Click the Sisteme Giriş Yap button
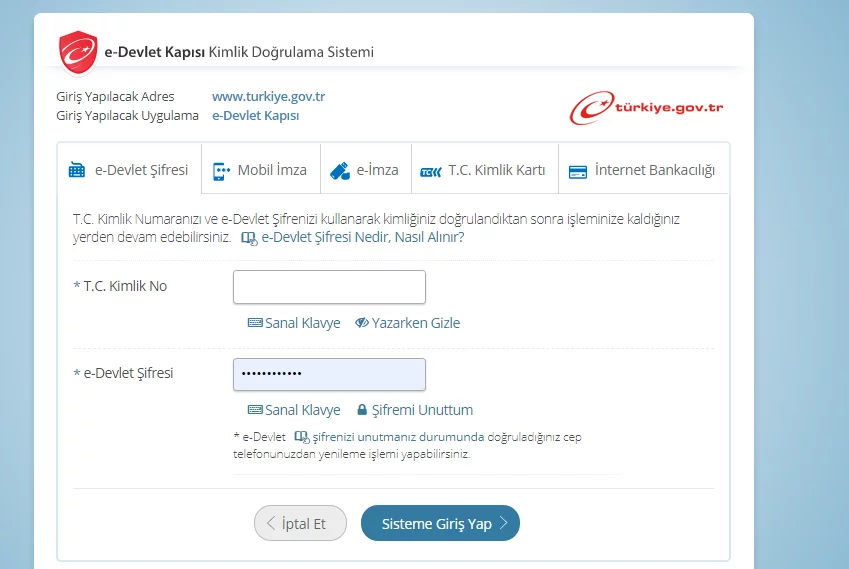 point(440,523)
